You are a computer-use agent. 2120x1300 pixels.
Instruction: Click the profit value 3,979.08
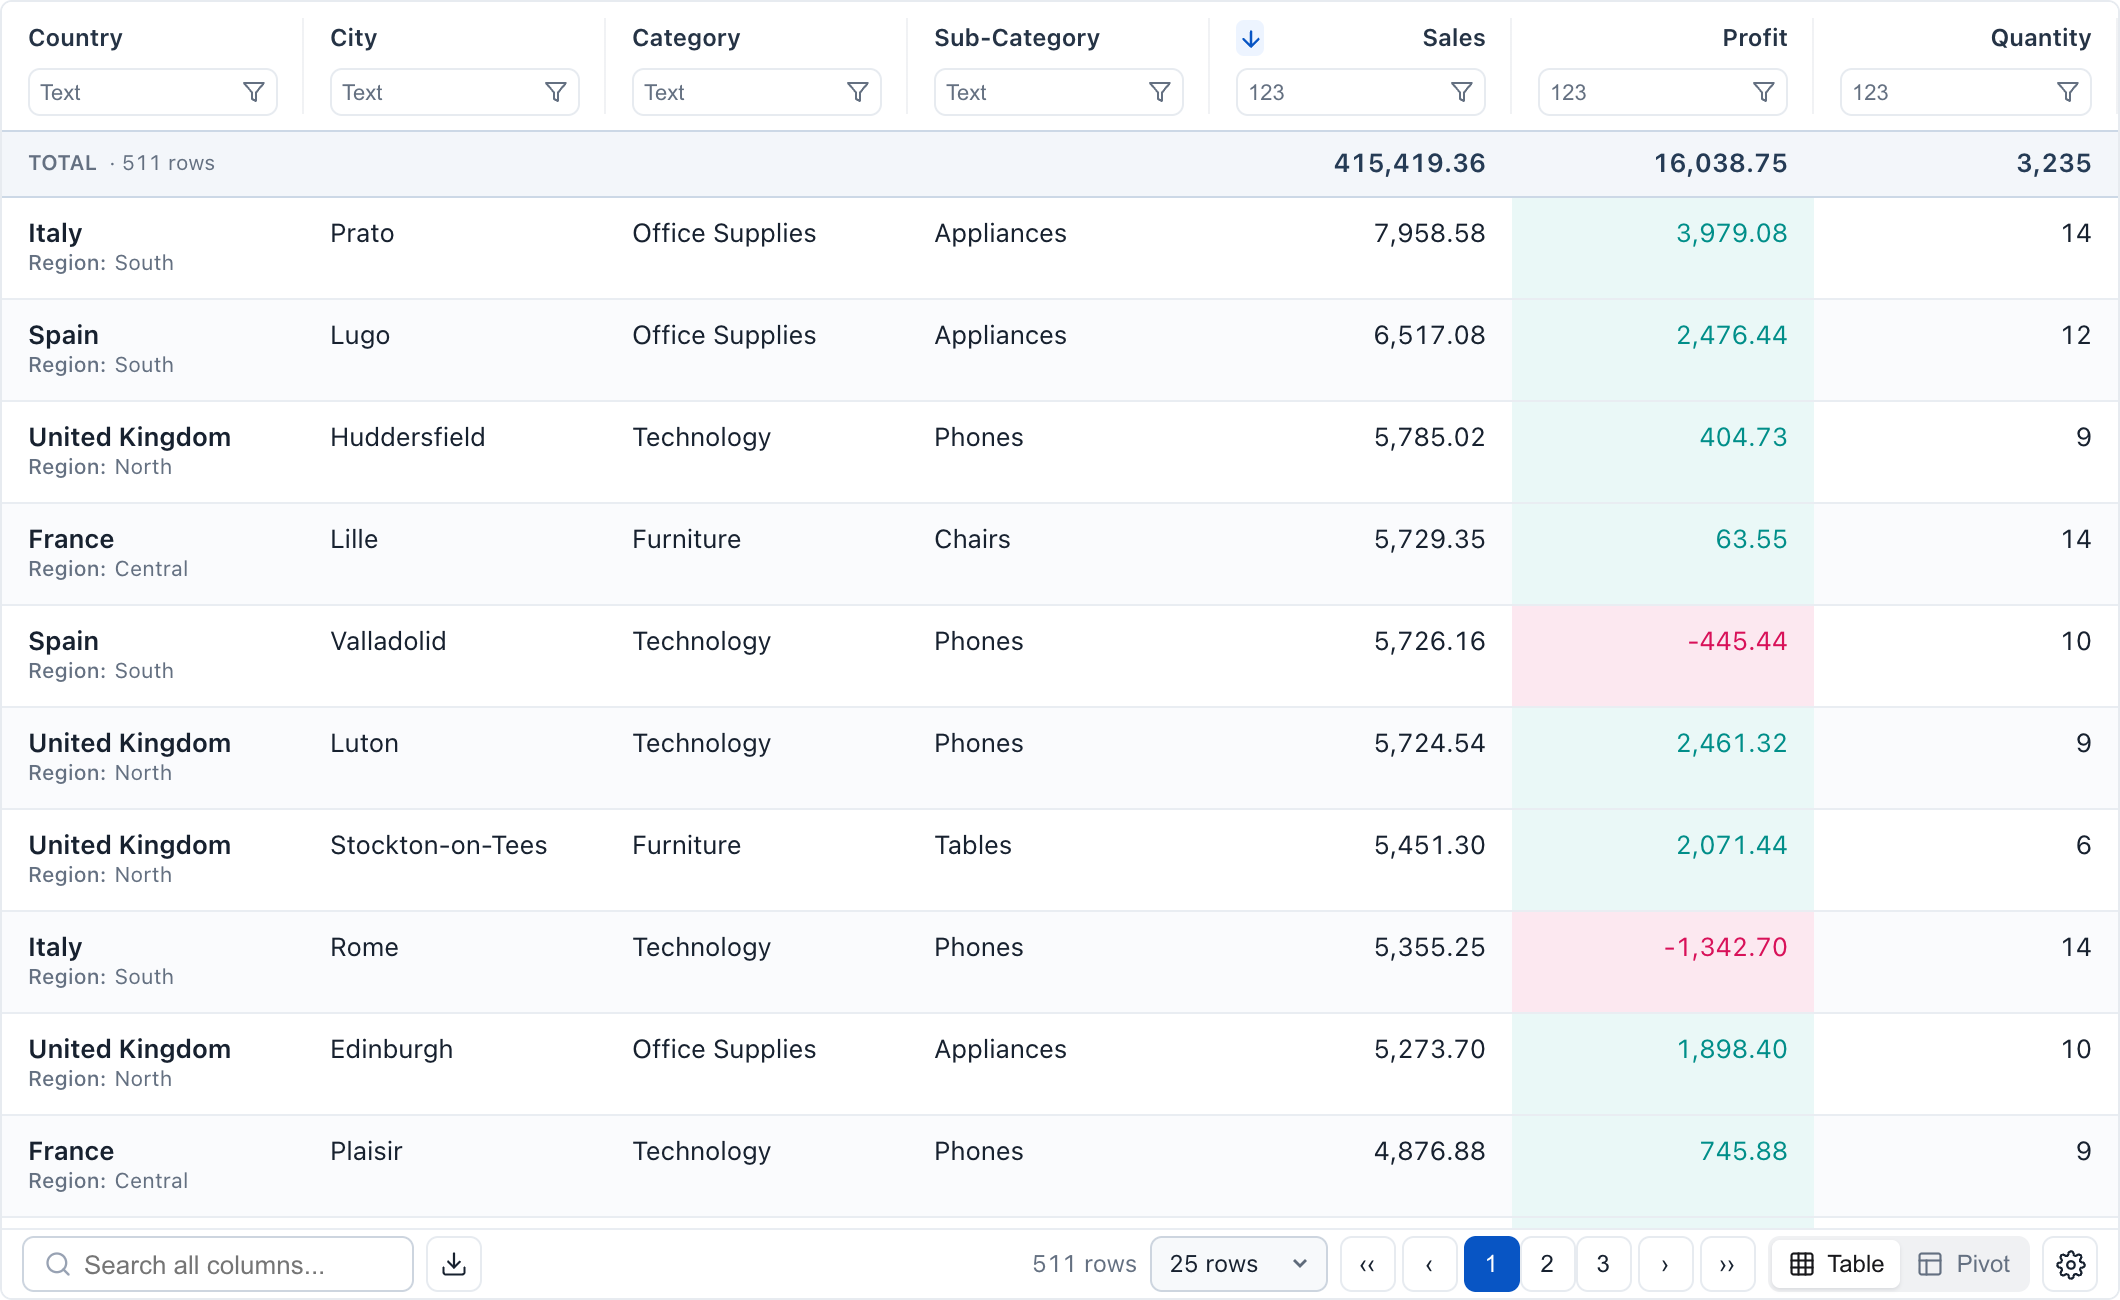click(x=1731, y=233)
